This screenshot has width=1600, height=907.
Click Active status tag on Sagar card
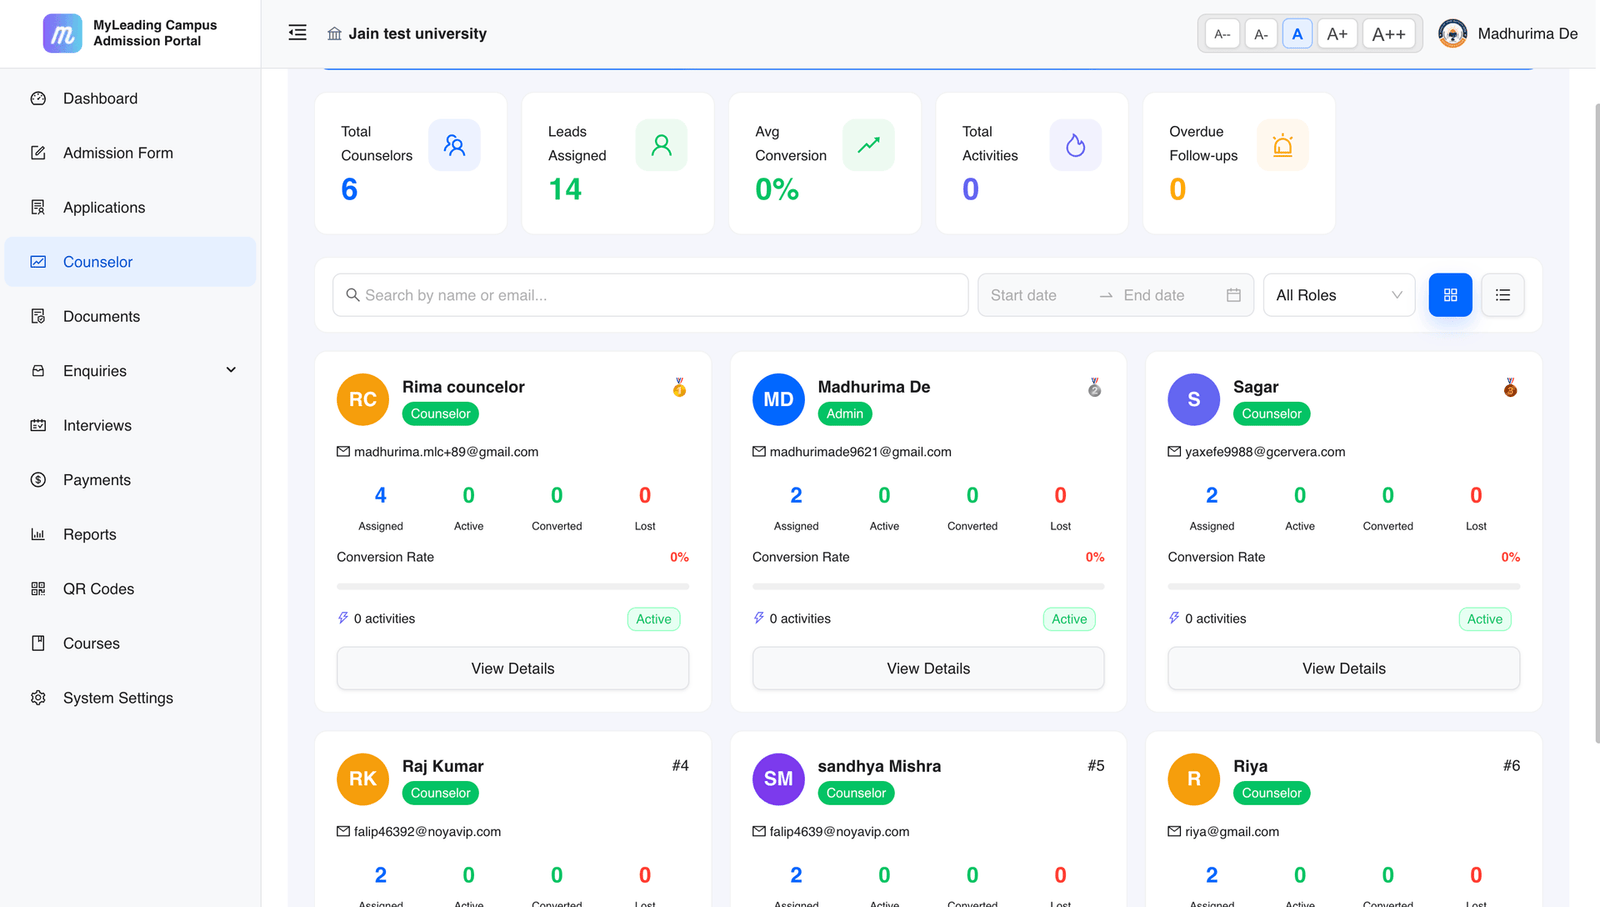(x=1485, y=619)
